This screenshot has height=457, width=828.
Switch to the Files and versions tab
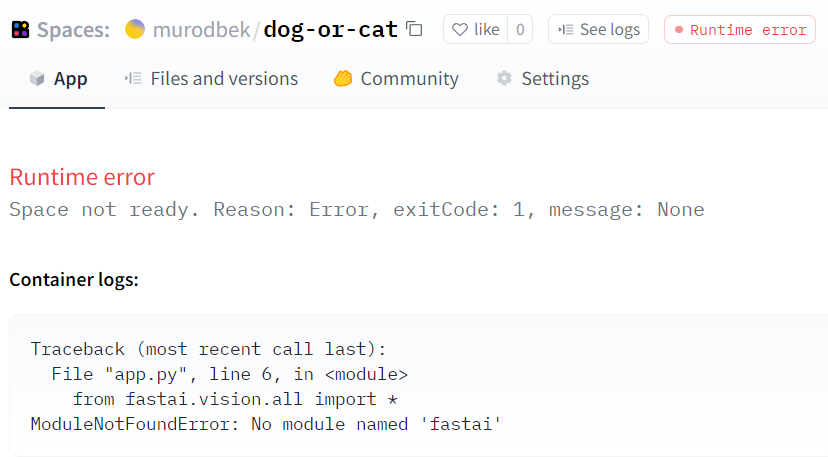[x=224, y=79]
